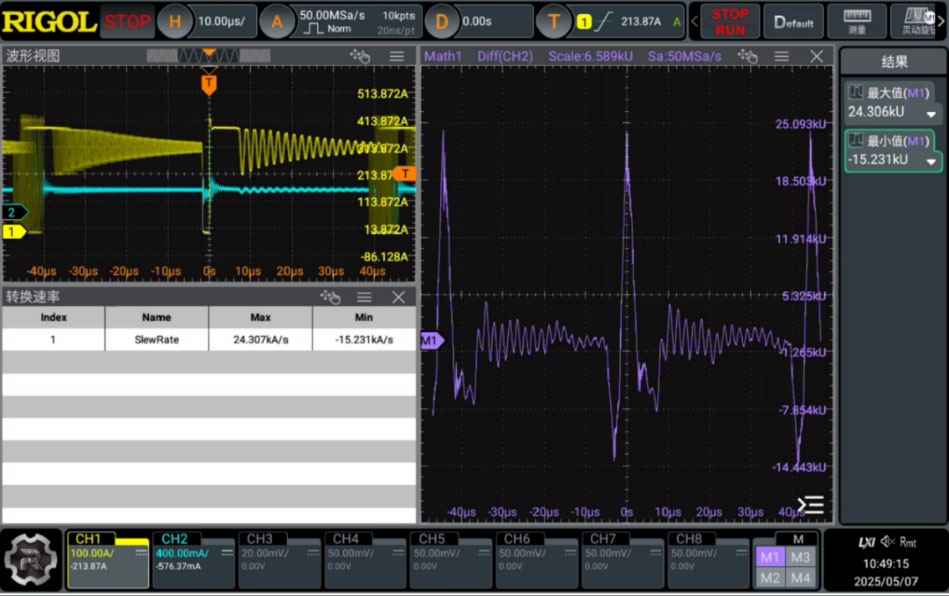Select the purple M1 math reference marker

pos(432,341)
